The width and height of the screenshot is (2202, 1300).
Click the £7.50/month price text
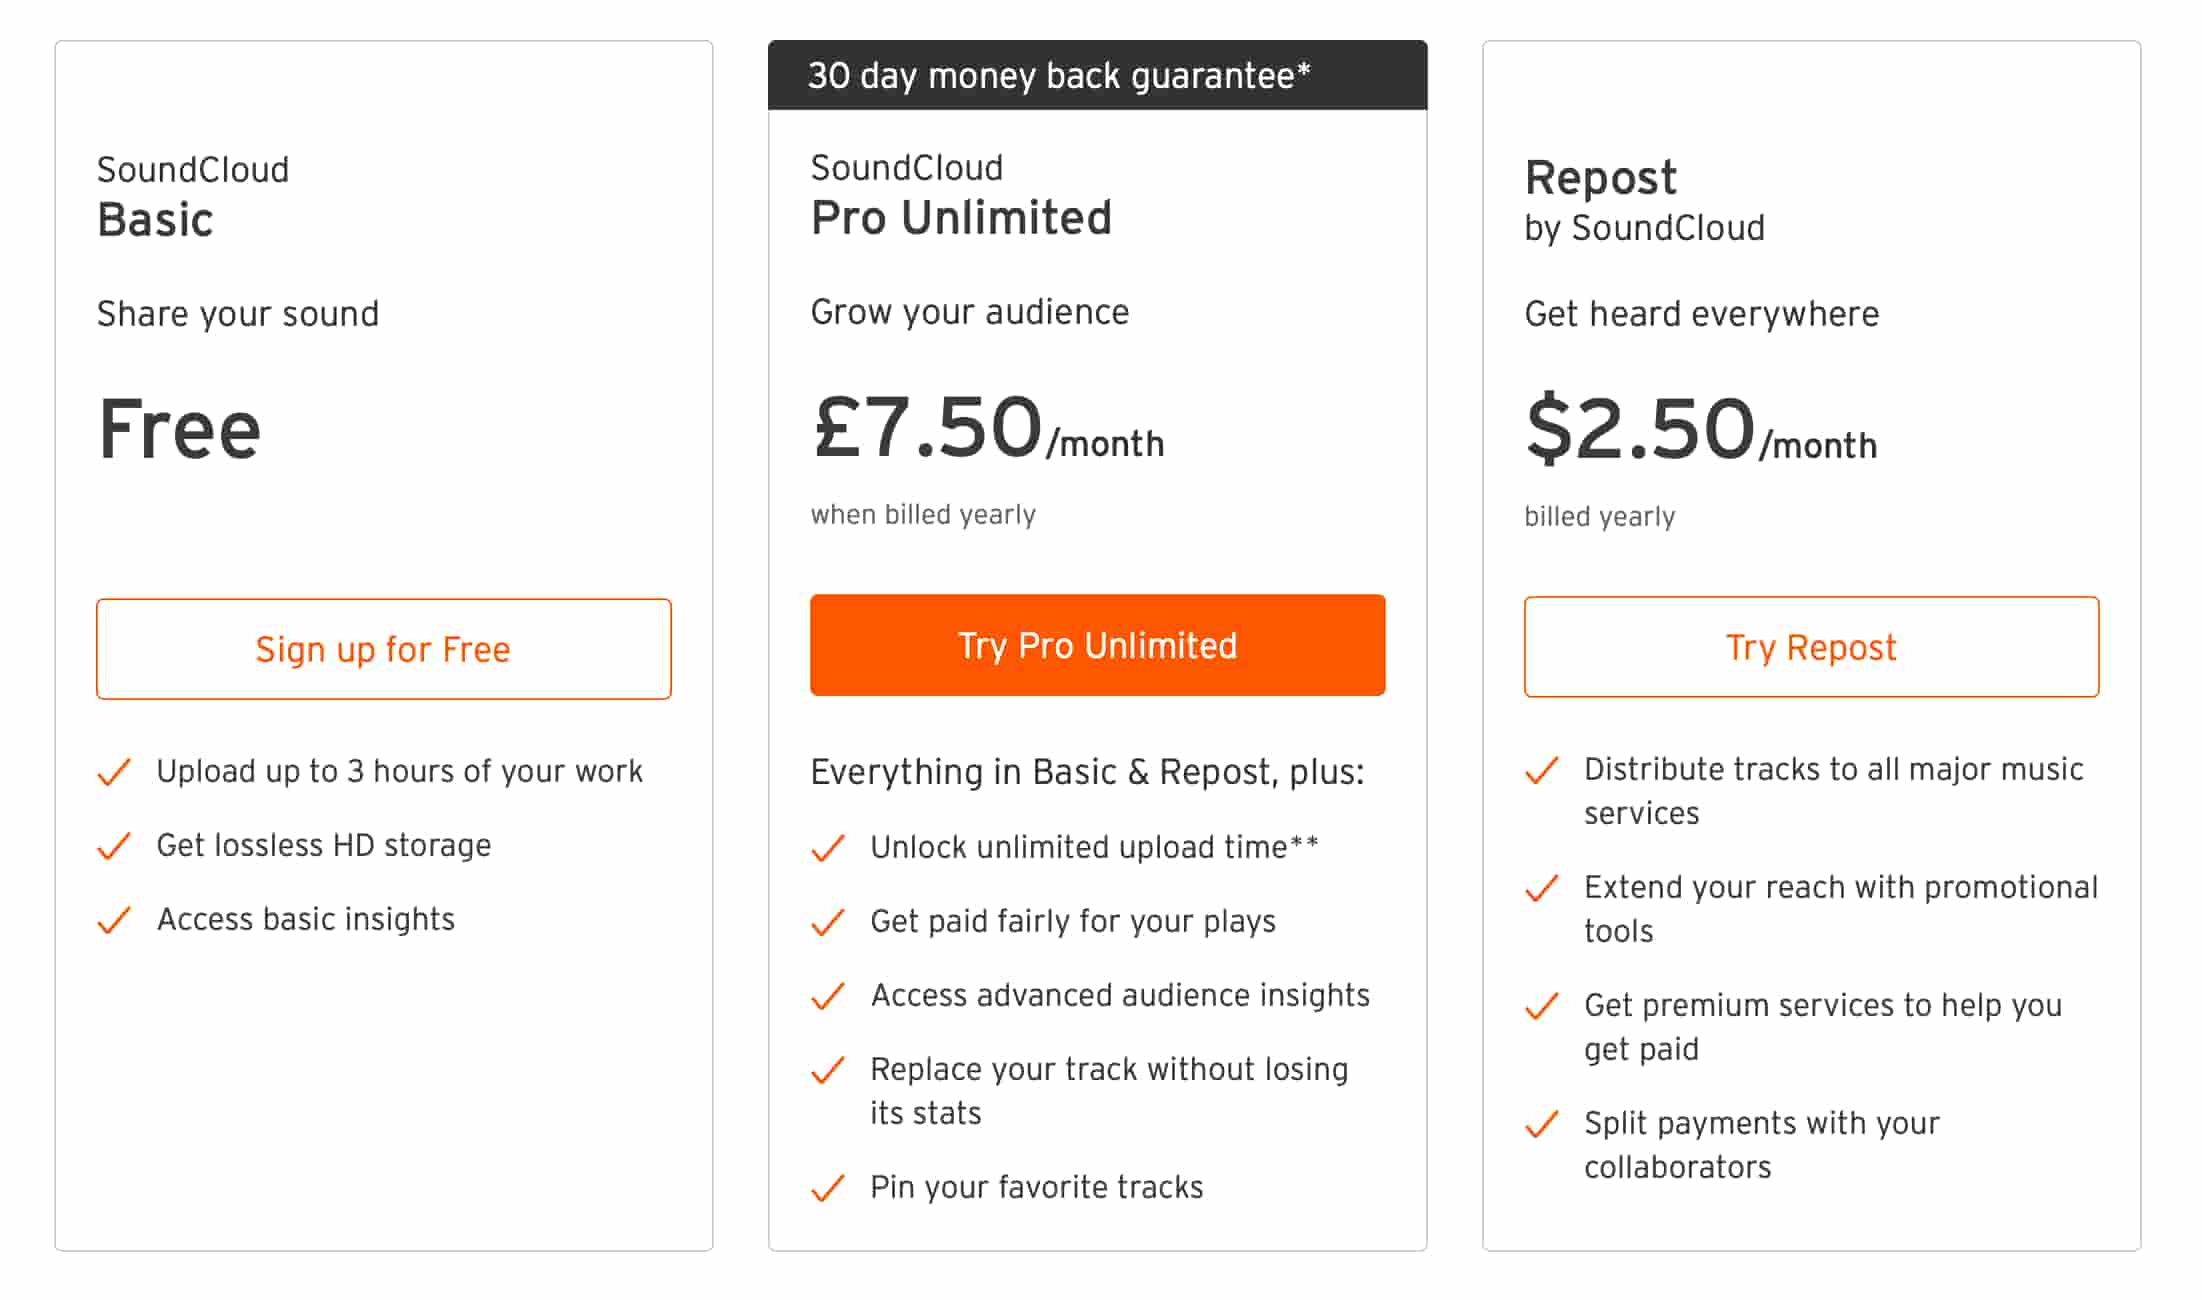pyautogui.click(x=988, y=428)
